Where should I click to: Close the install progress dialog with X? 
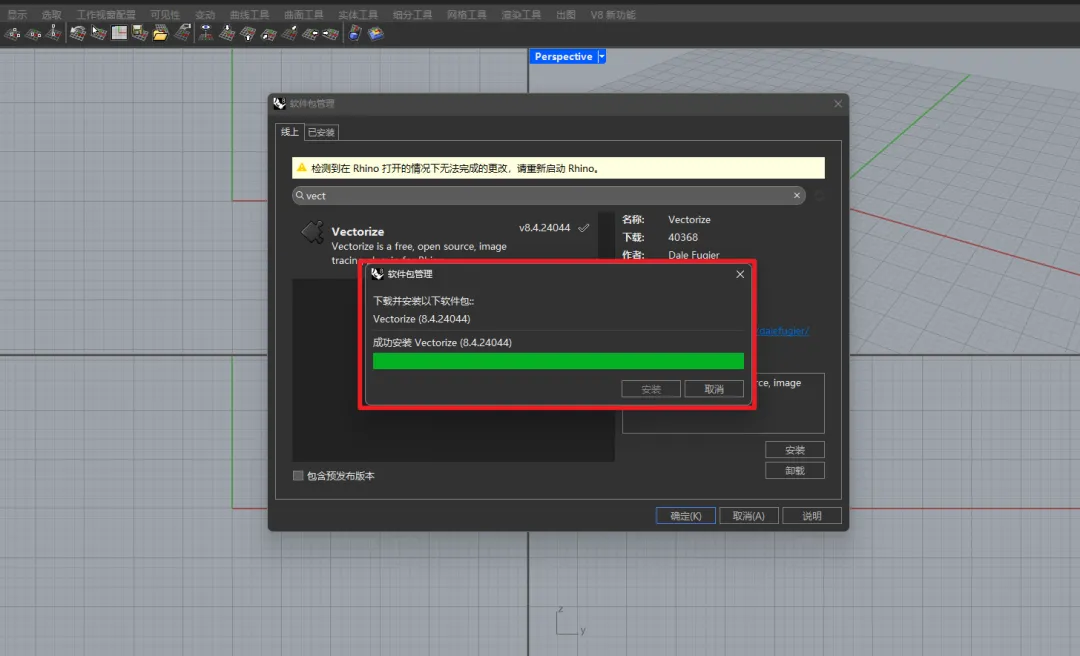coord(740,274)
